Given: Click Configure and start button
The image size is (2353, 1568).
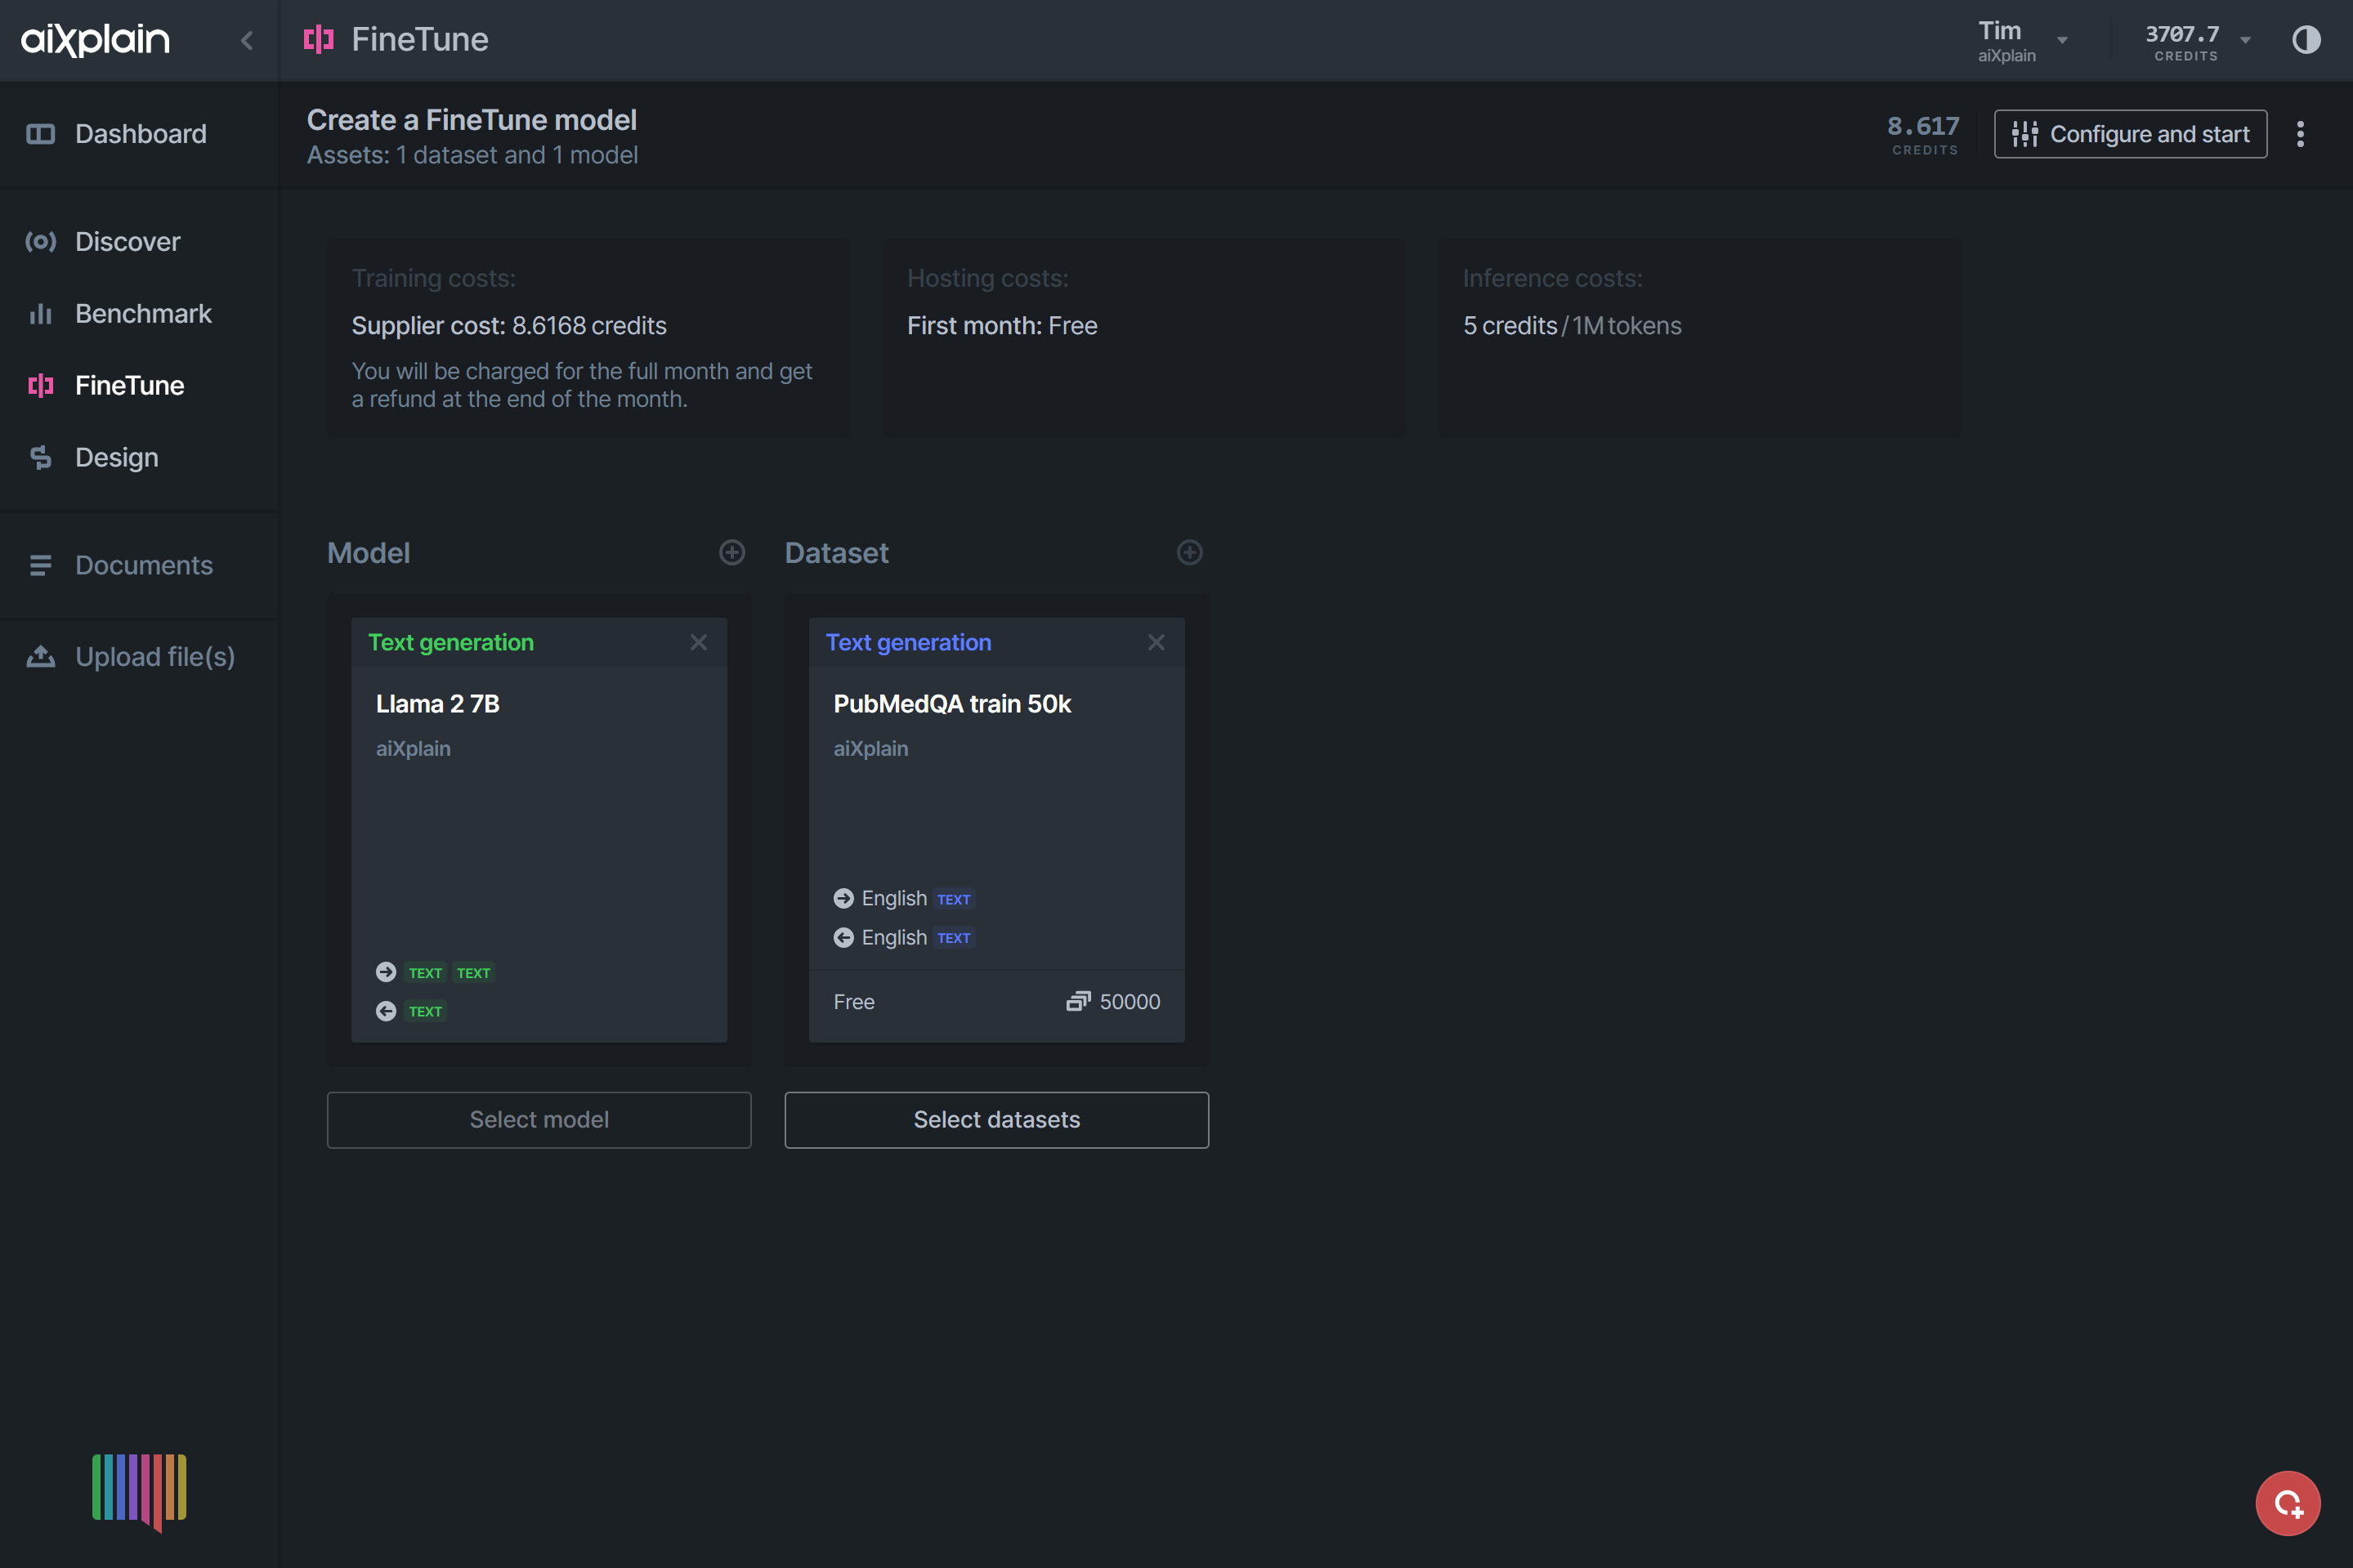Looking at the screenshot, I should 2130,134.
